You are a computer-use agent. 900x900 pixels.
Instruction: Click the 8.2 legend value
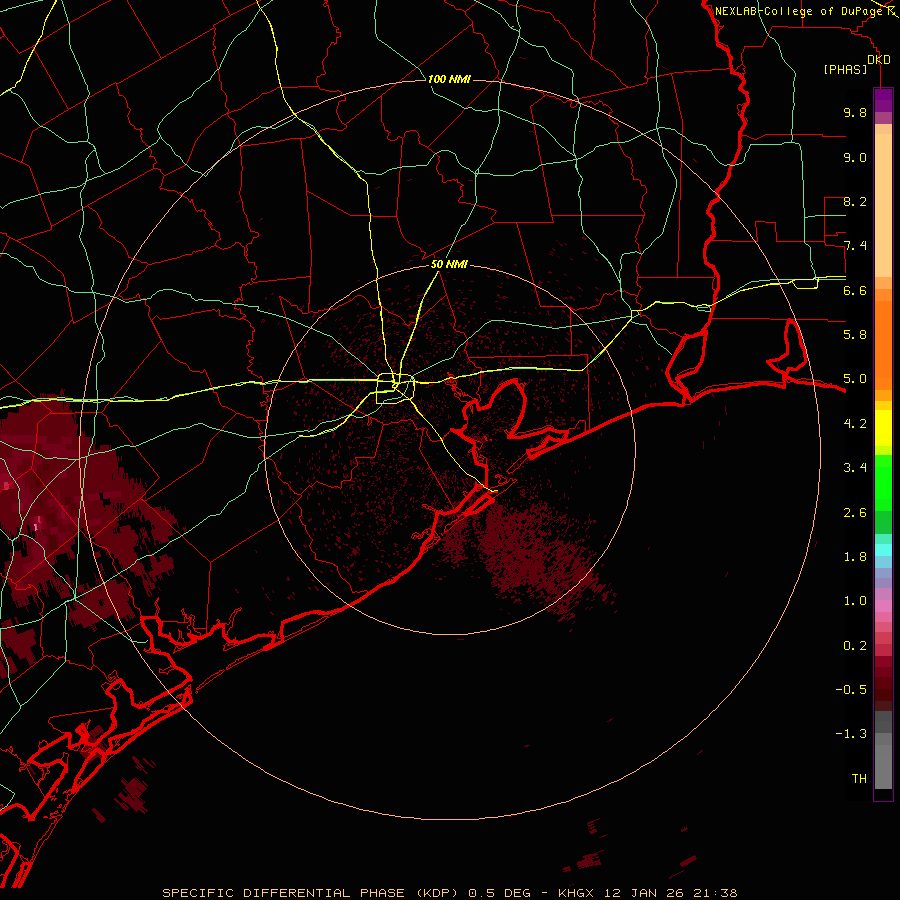[x=855, y=201]
